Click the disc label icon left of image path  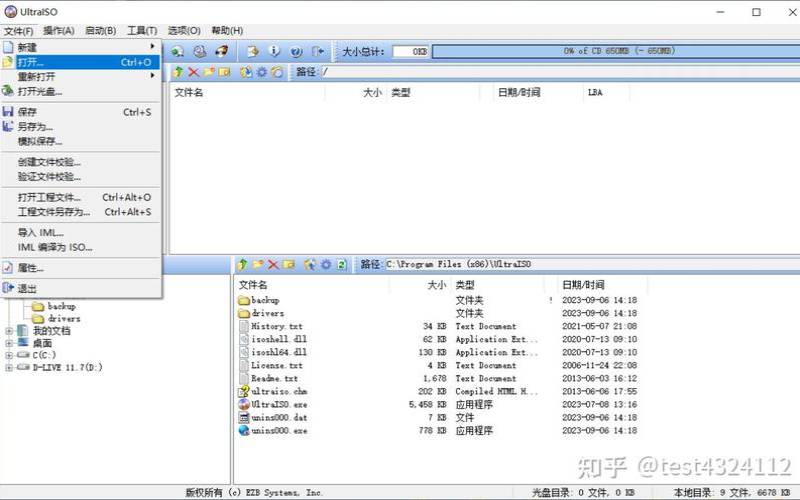pyautogui.click(x=277, y=72)
